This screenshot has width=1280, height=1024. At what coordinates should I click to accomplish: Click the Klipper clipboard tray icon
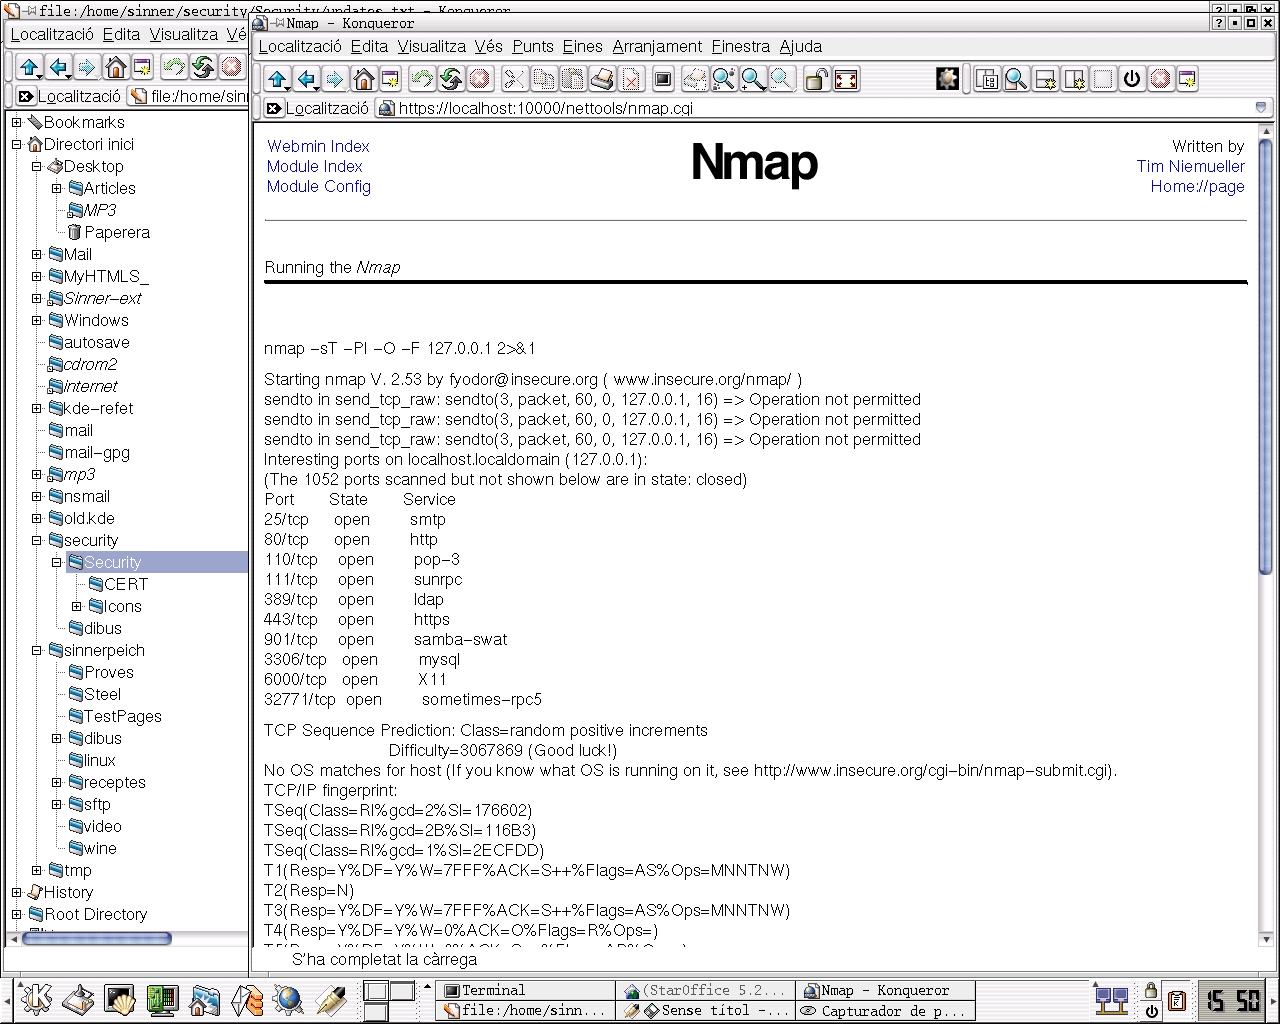[1177, 999]
